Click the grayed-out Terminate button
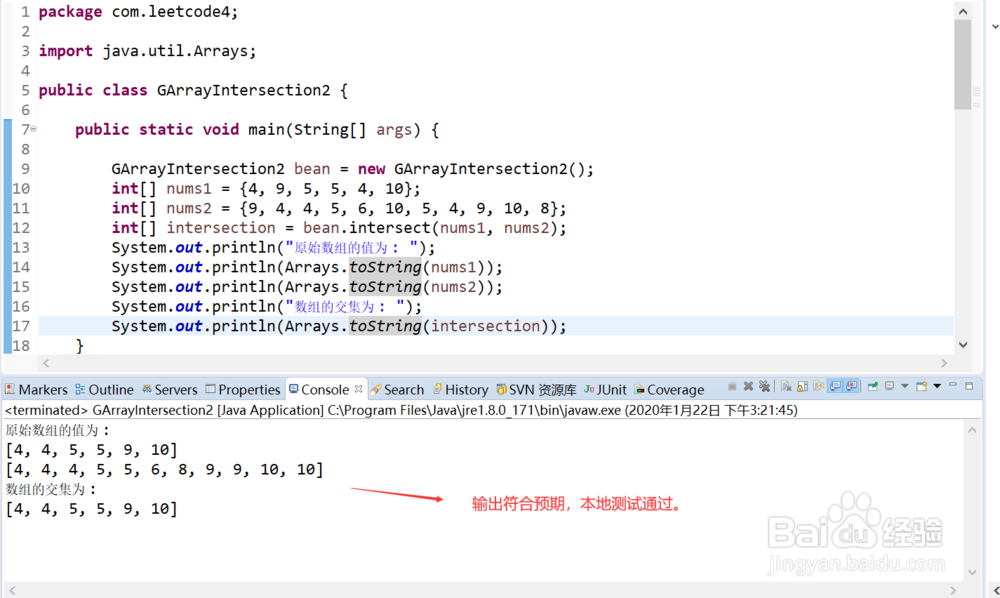 tap(731, 388)
